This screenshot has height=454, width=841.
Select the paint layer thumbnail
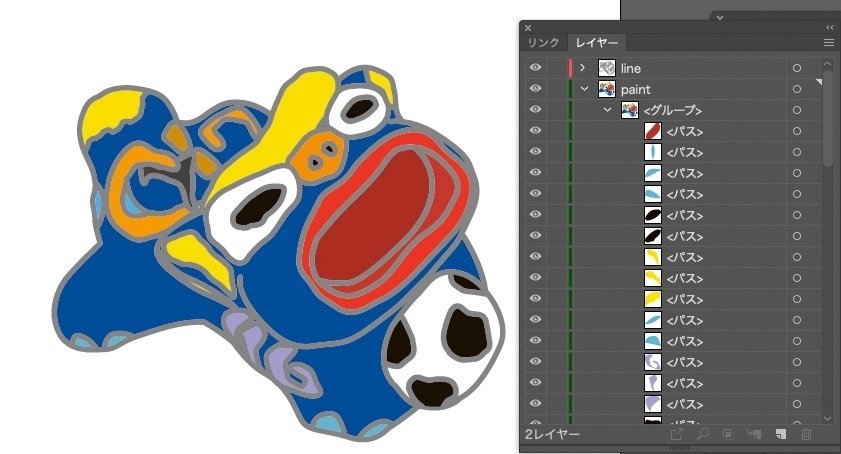607,89
